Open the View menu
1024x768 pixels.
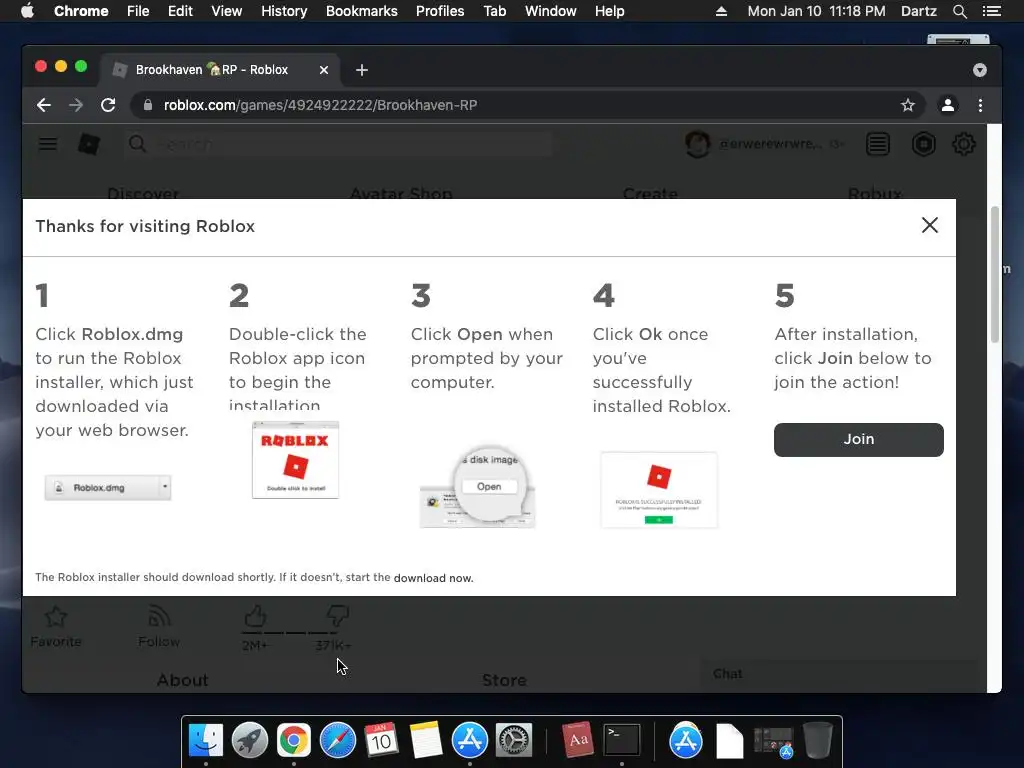click(x=227, y=11)
